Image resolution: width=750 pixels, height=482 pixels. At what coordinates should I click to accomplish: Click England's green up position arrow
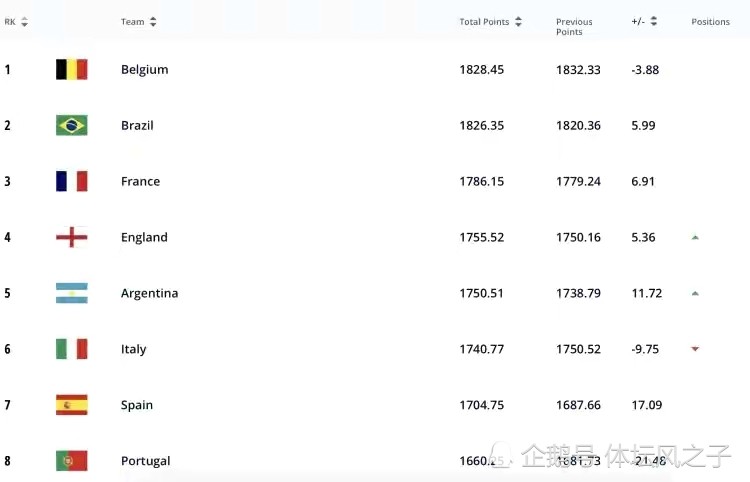pyautogui.click(x=695, y=238)
